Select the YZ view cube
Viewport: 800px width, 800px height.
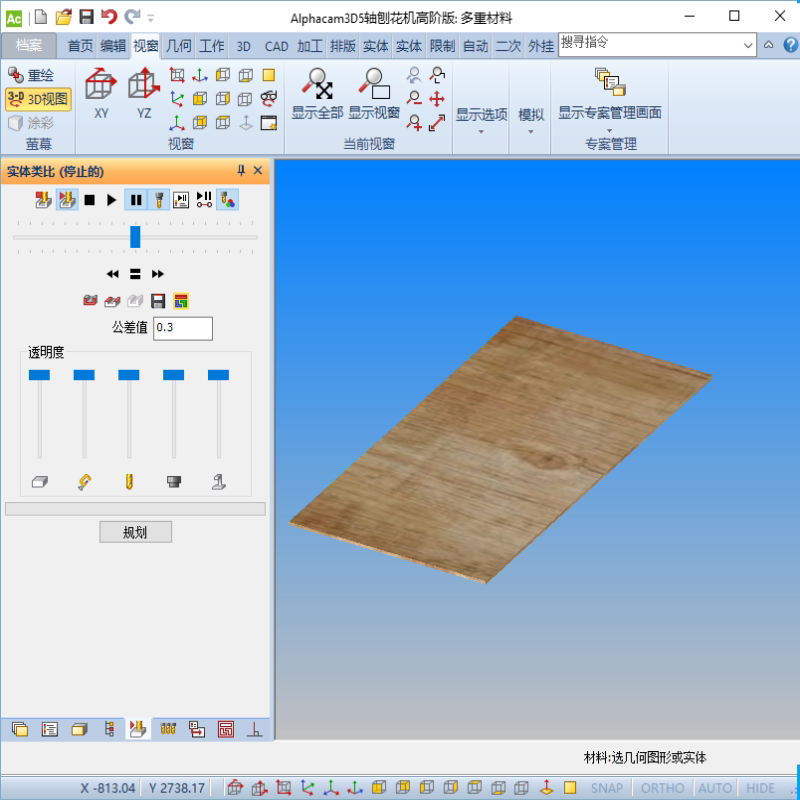[x=144, y=93]
